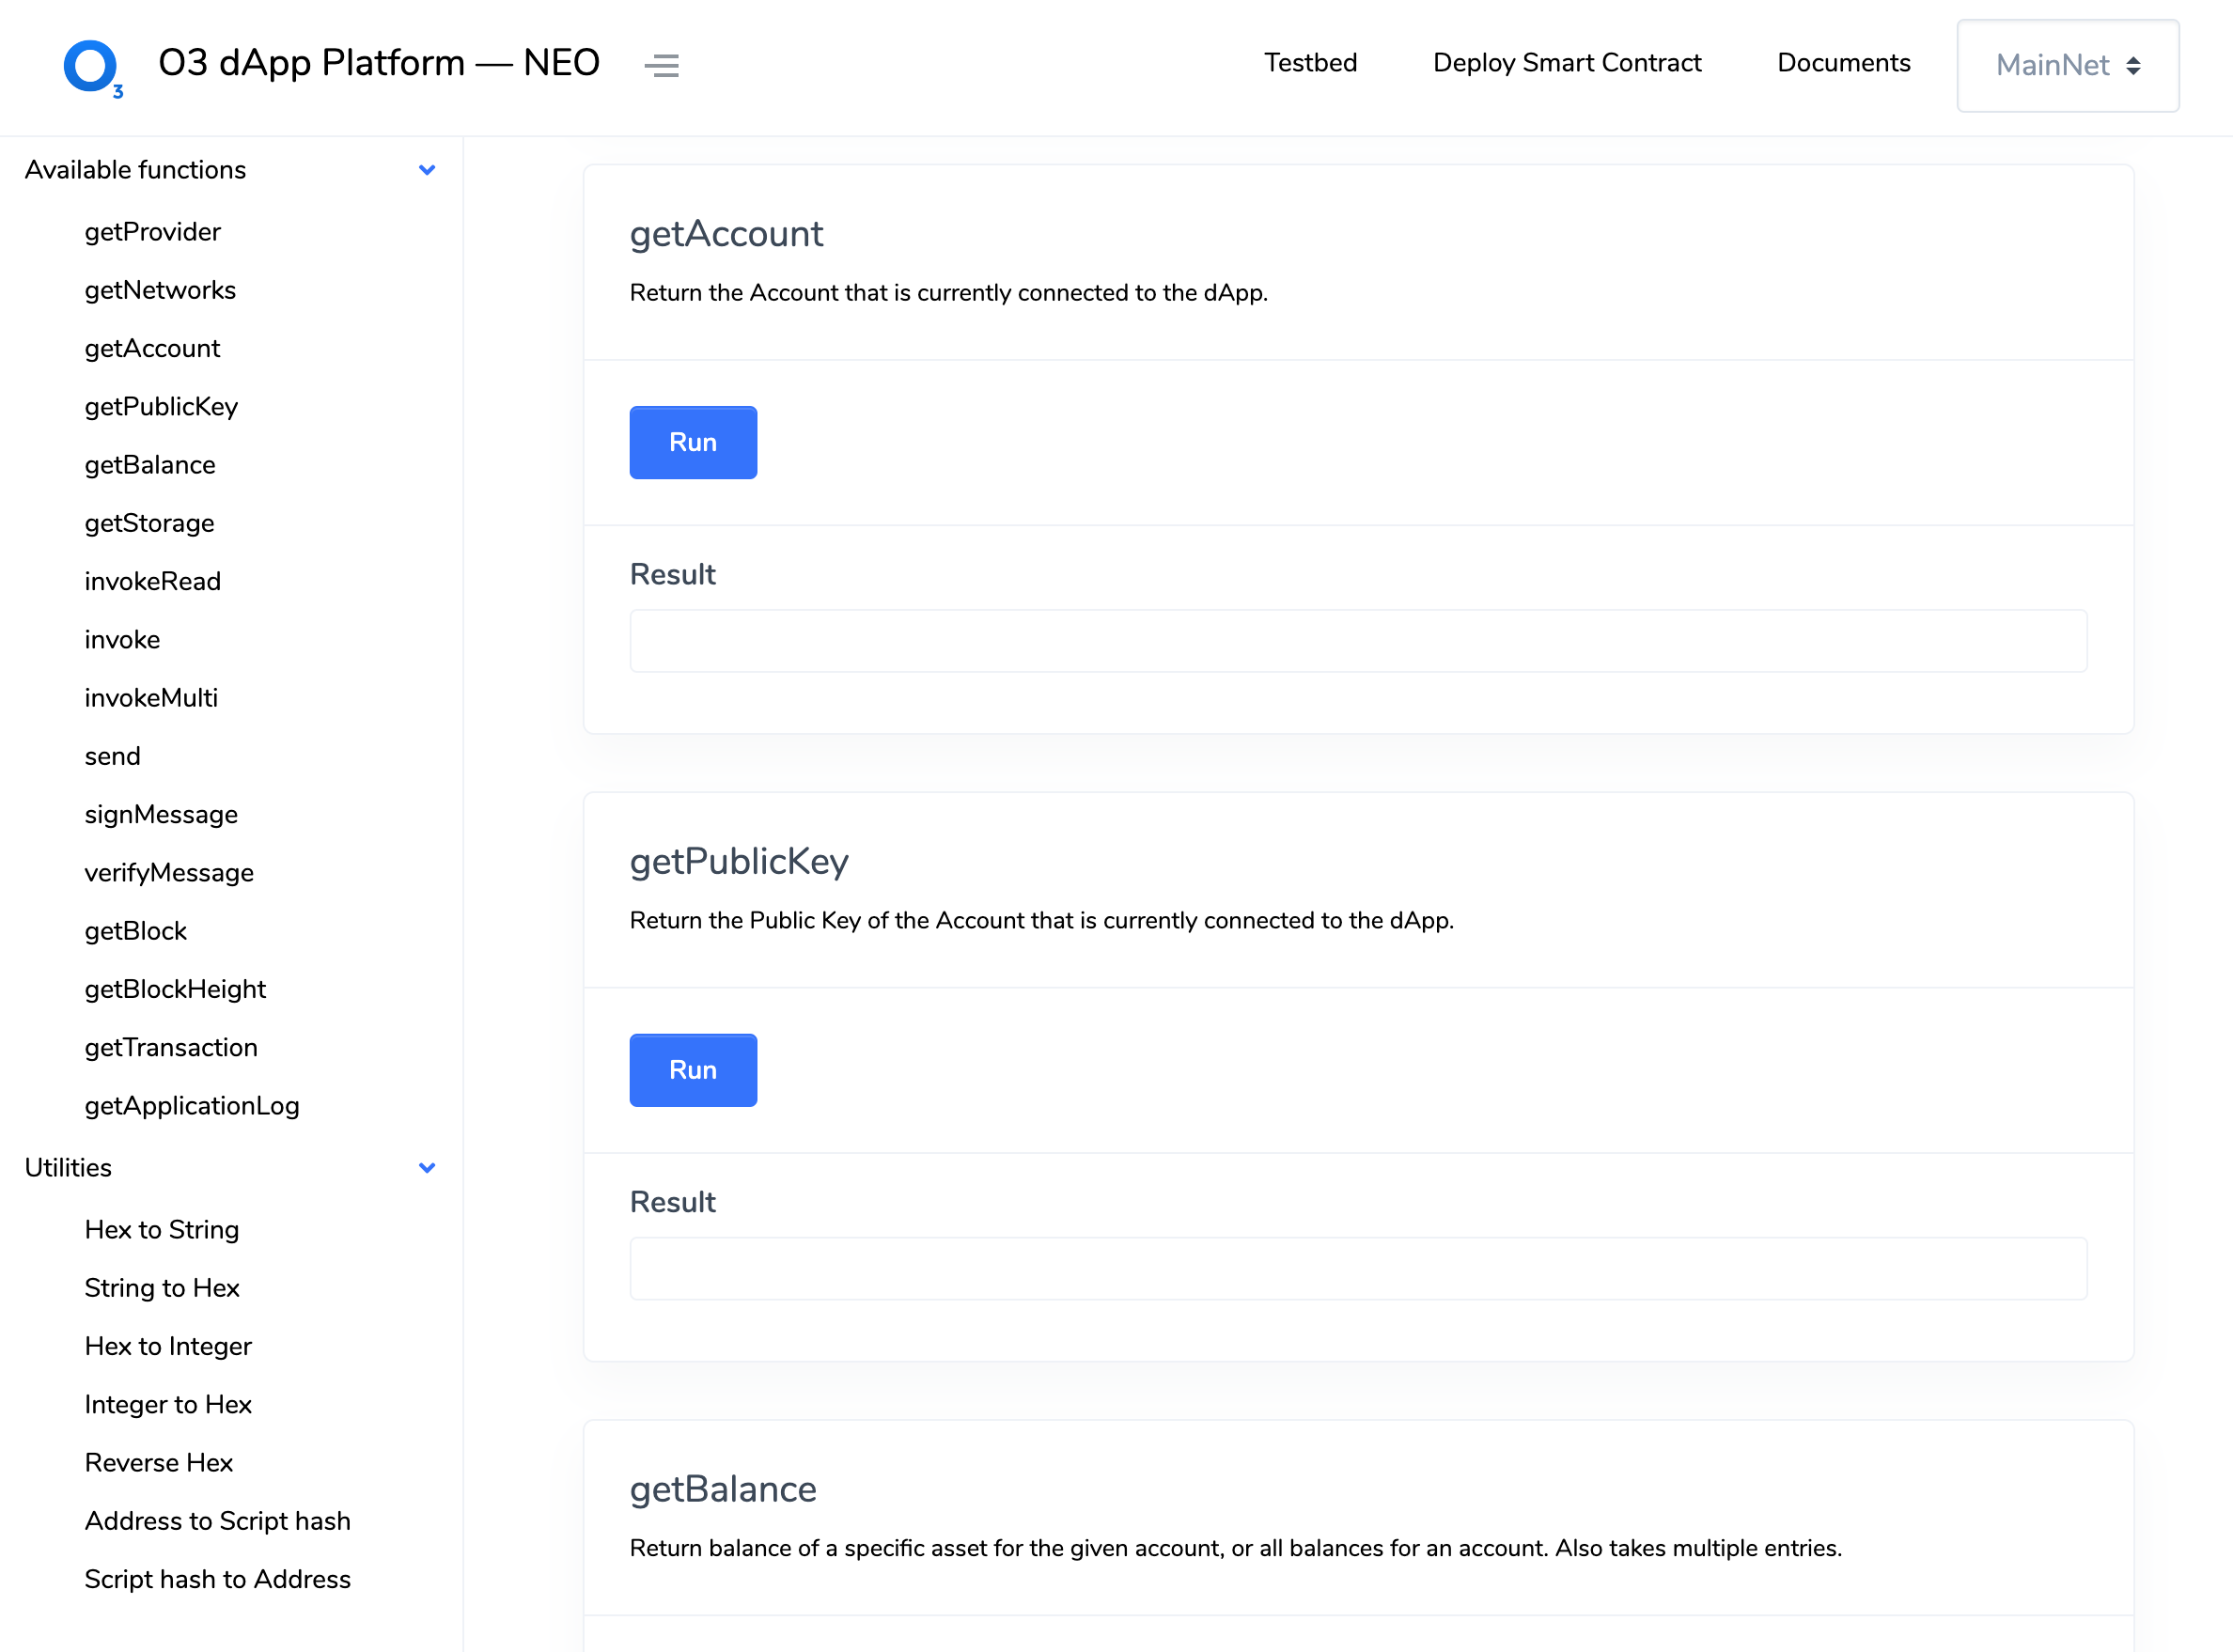Select signMessage in the sidebar
Viewport: 2233px width, 1652px height.
(161, 814)
